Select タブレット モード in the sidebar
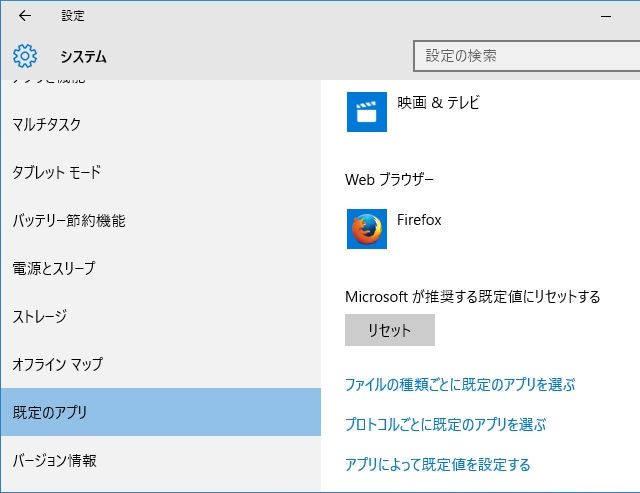 pos(160,172)
